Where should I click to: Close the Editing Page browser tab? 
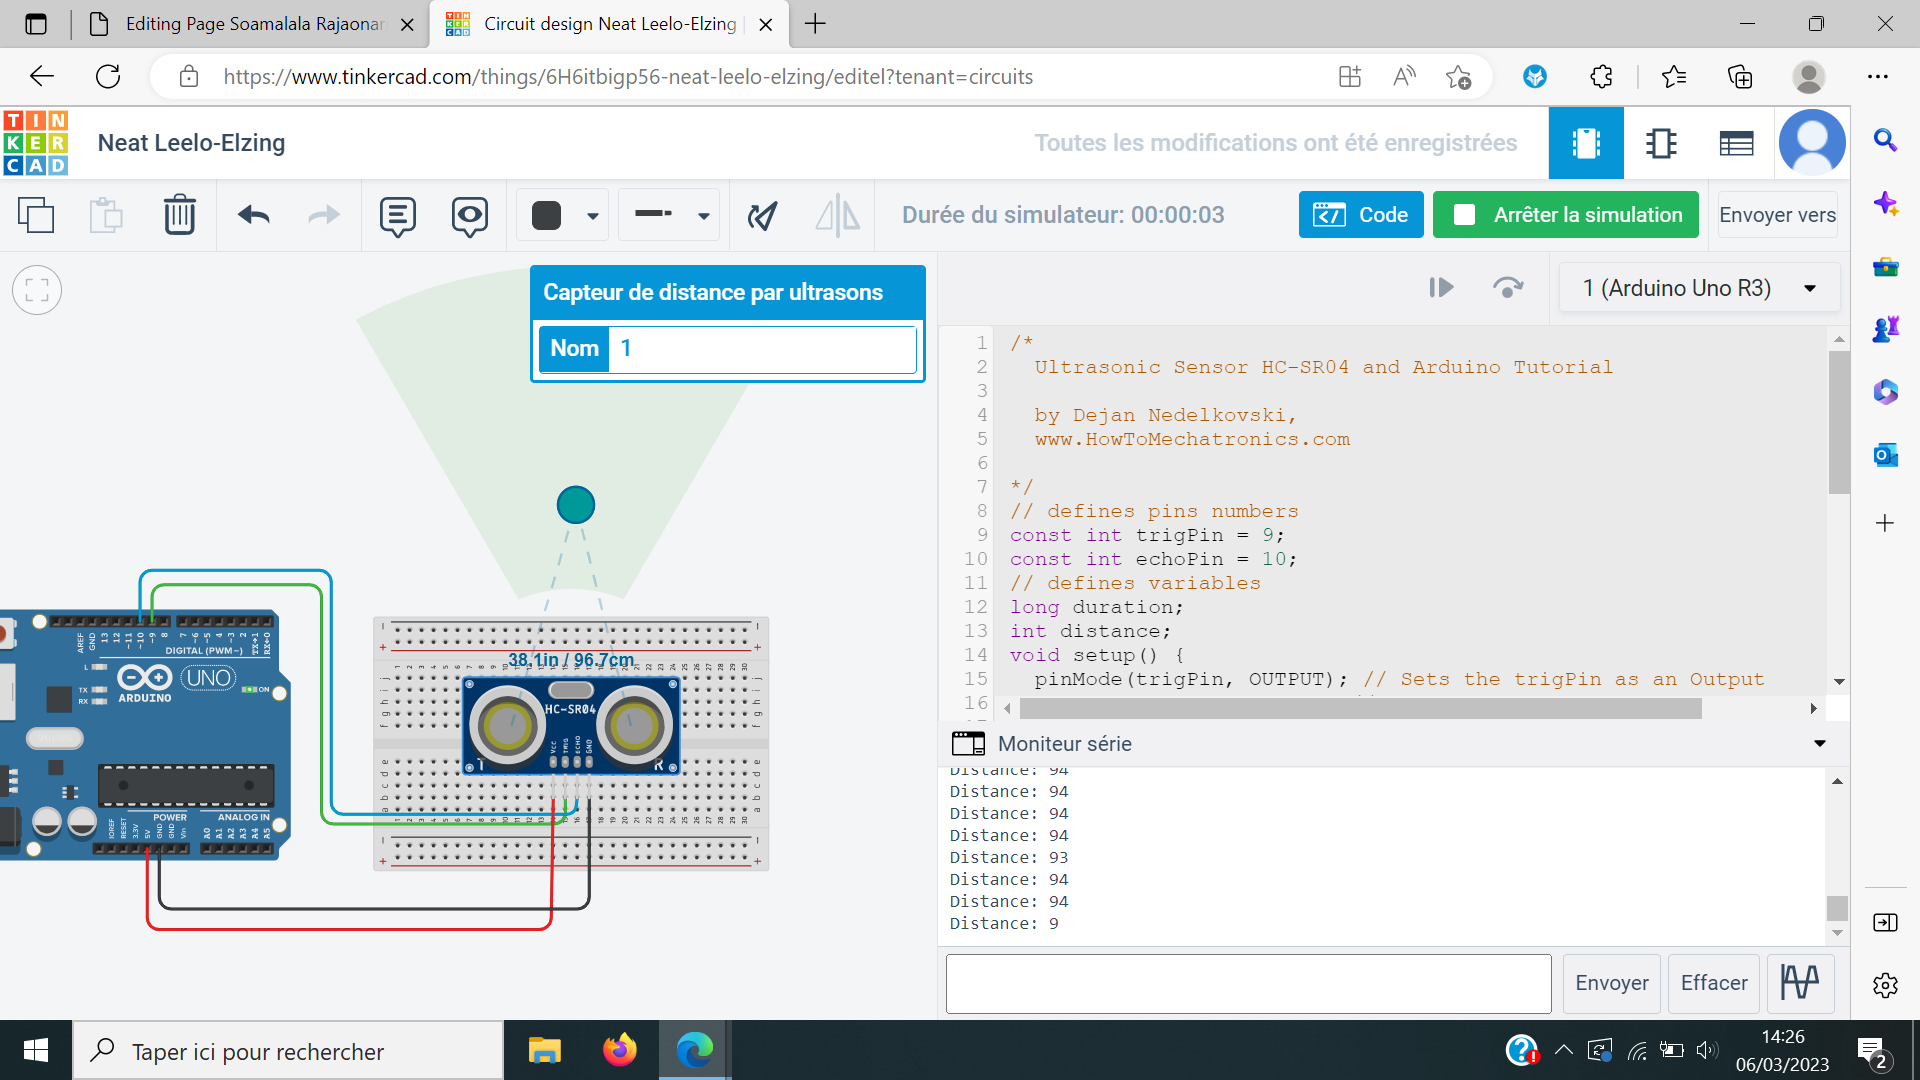click(x=407, y=24)
